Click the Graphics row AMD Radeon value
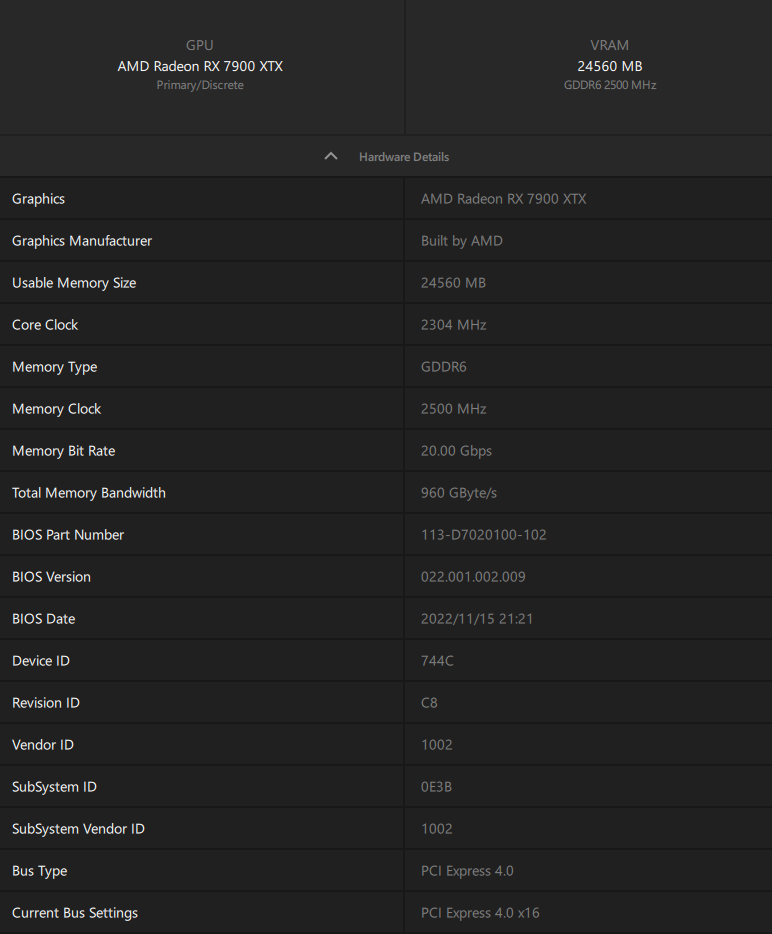 click(504, 199)
